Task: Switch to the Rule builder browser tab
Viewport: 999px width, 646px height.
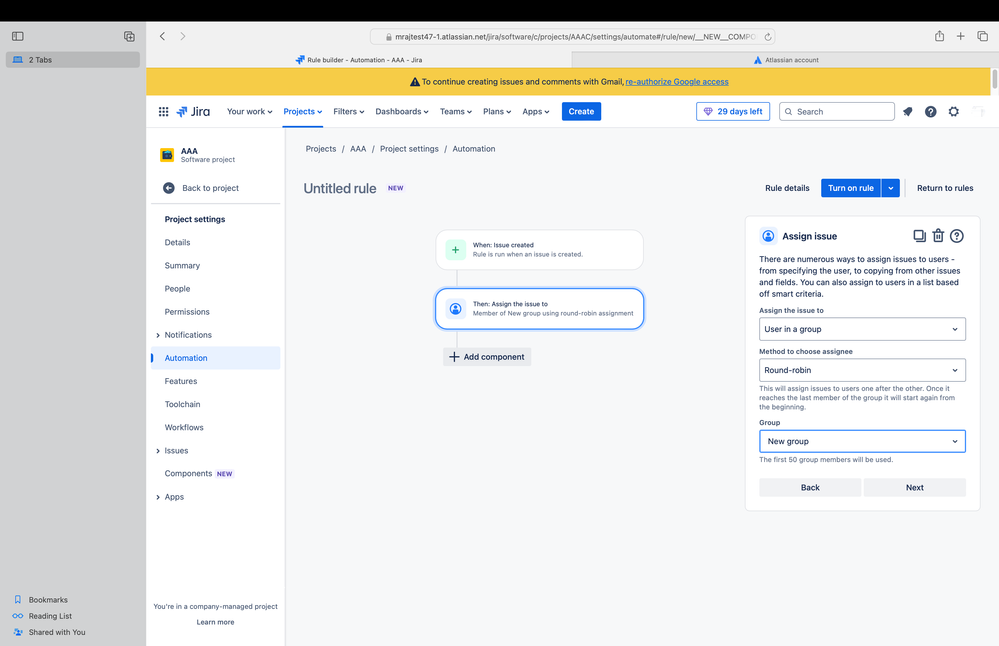Action: point(359,60)
